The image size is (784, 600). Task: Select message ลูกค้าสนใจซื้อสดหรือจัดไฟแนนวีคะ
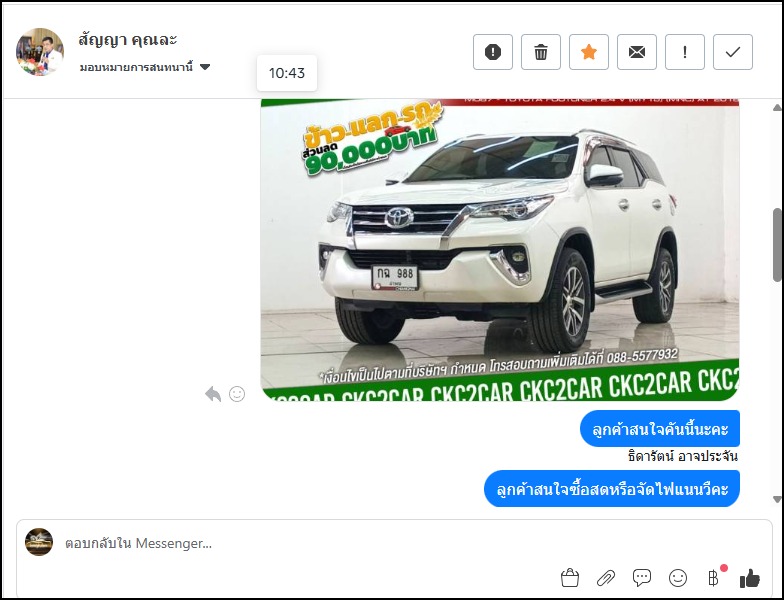(x=612, y=488)
